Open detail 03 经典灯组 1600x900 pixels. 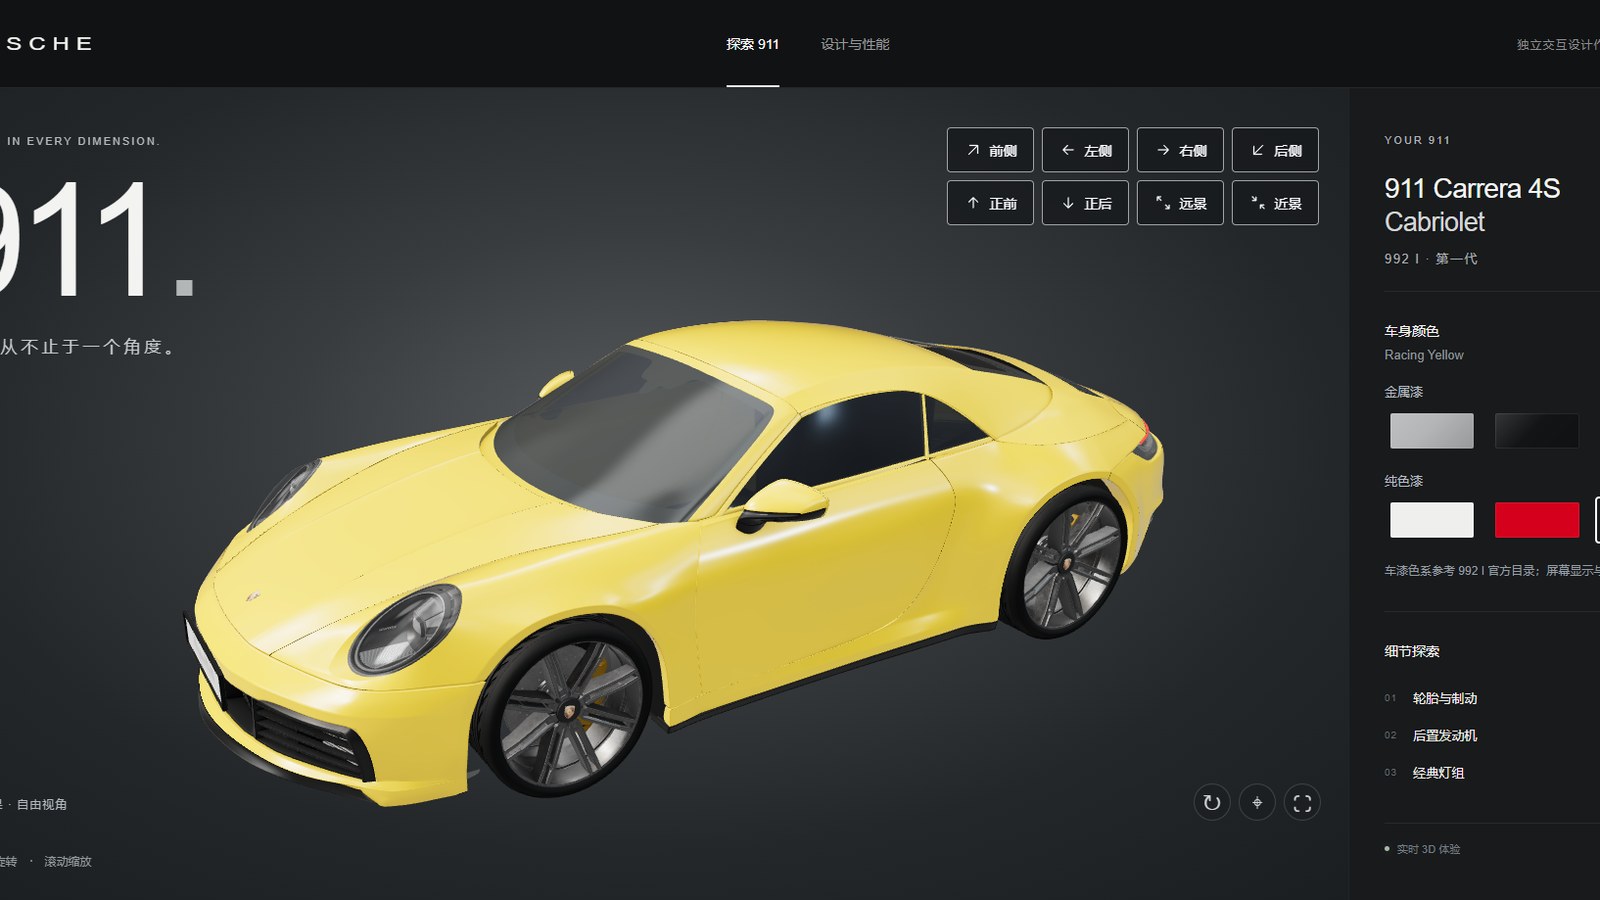coord(1438,772)
